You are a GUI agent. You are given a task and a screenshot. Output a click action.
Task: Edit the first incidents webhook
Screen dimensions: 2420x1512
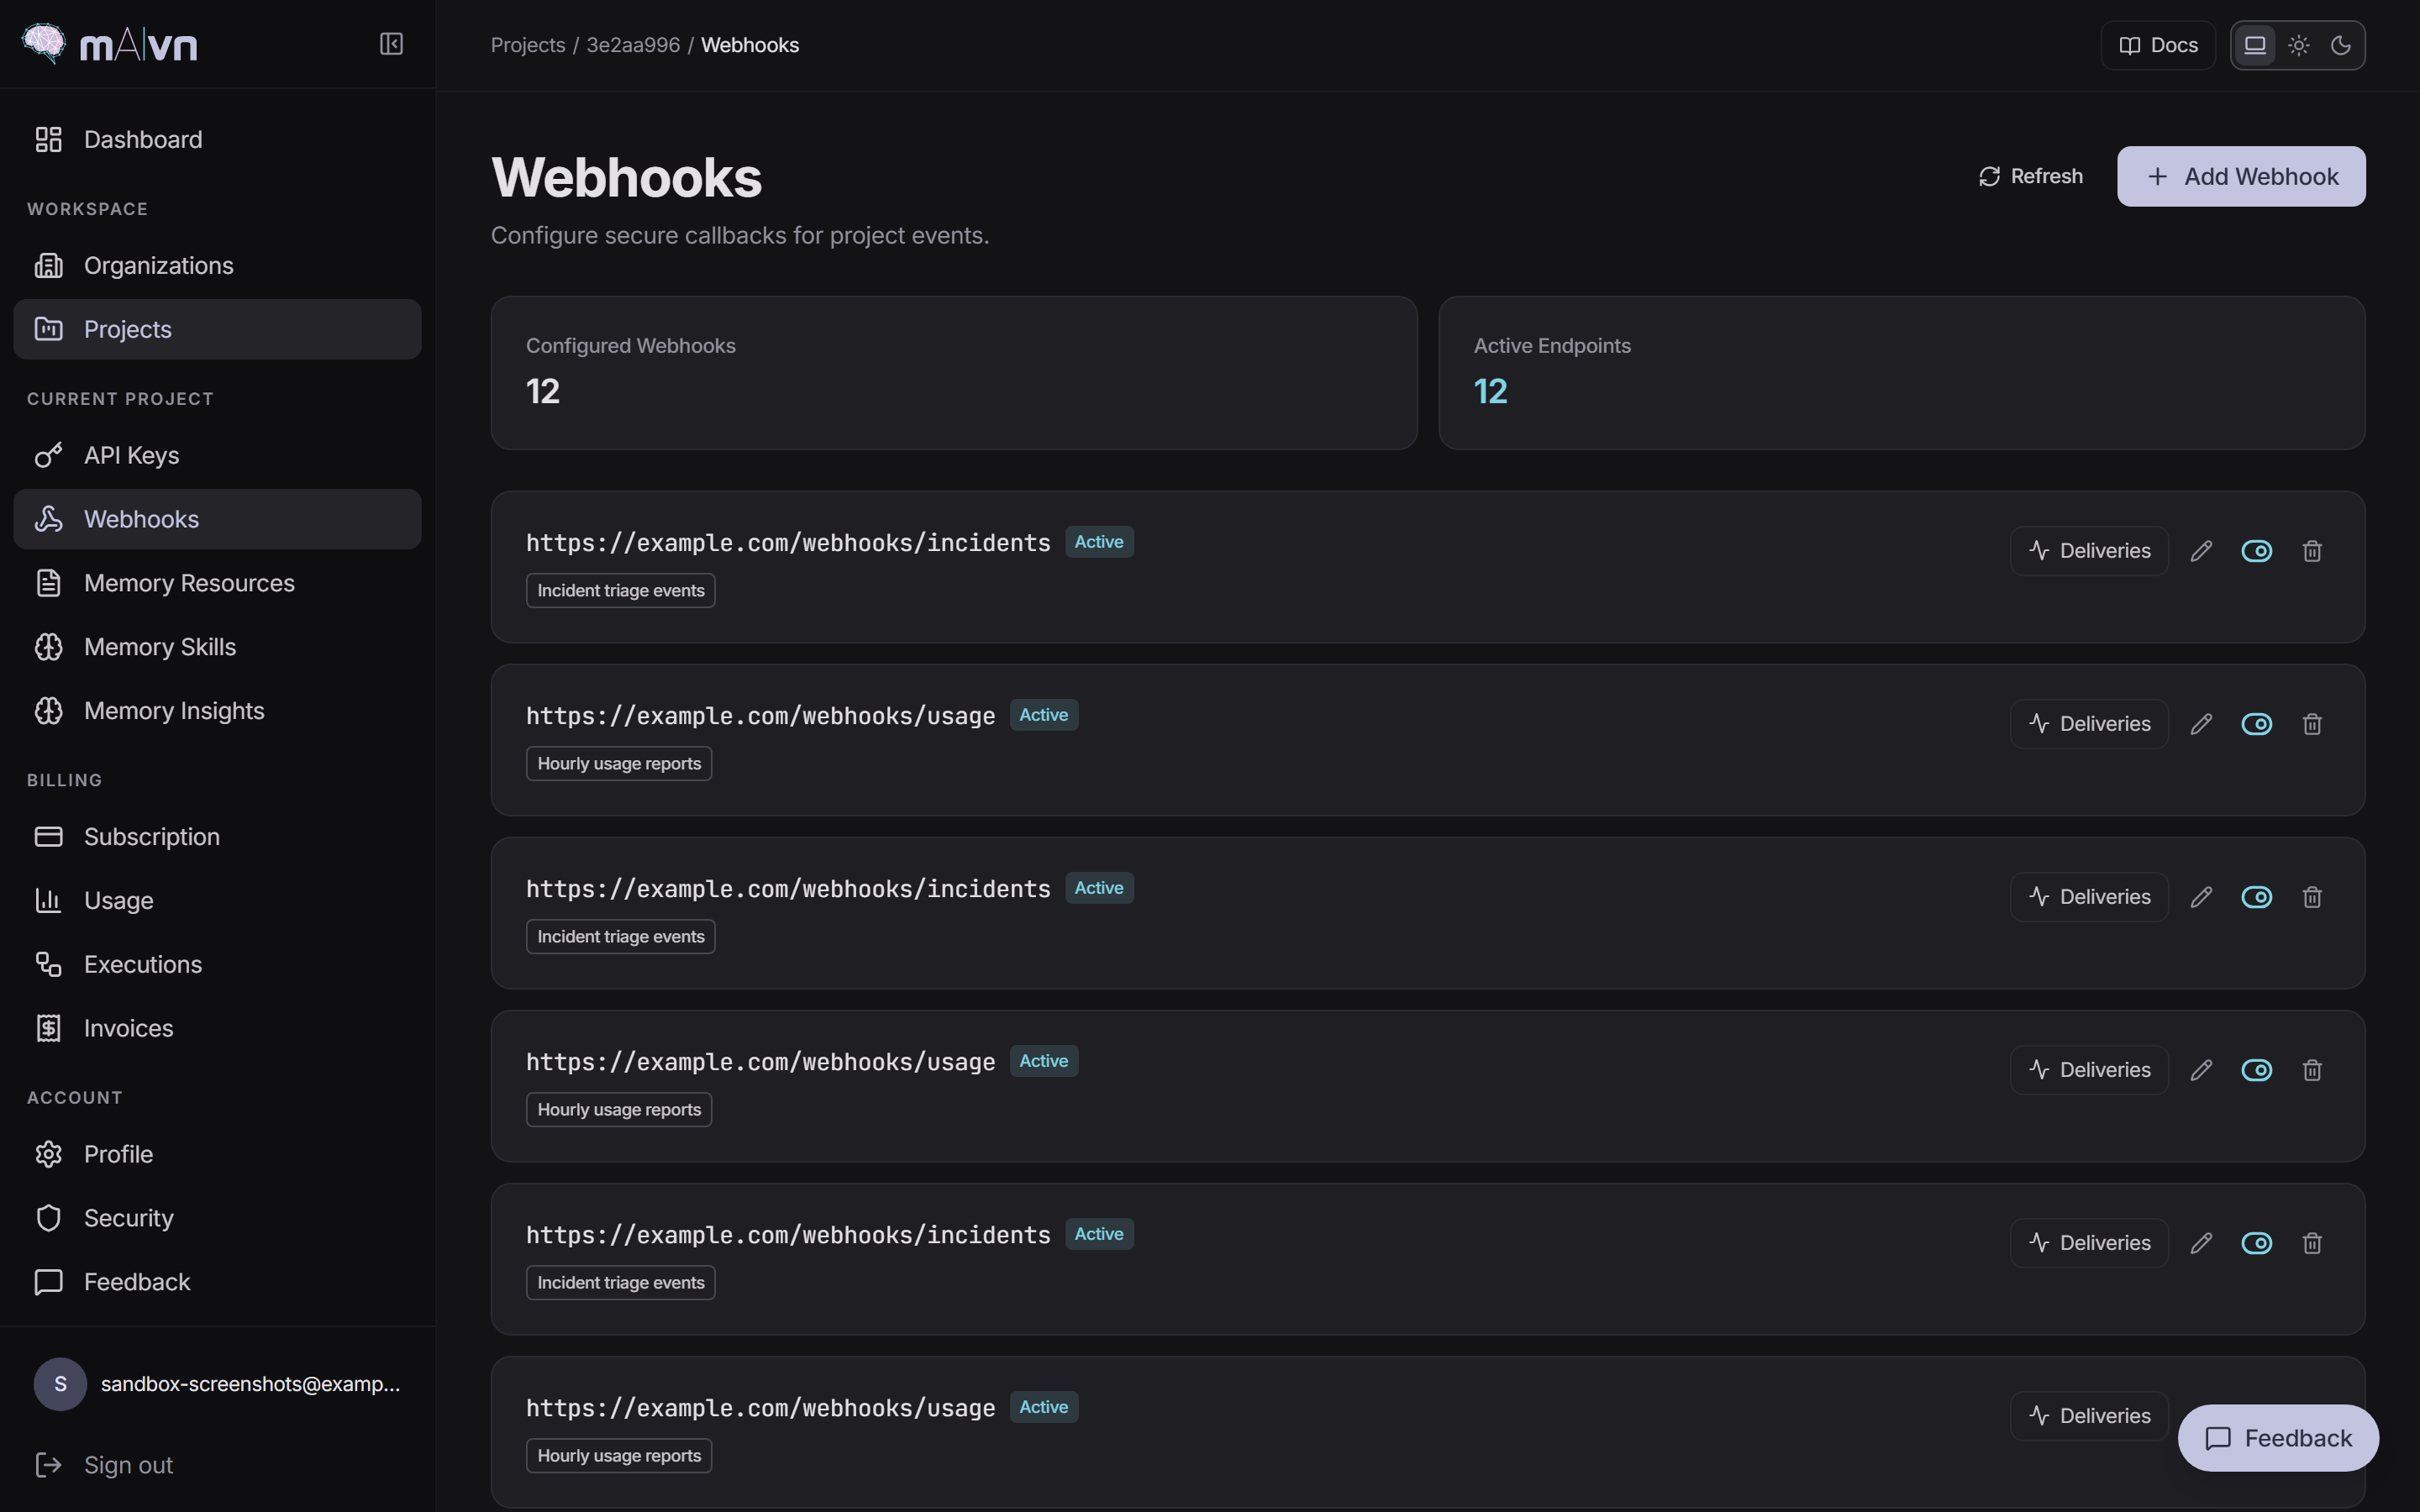pyautogui.click(x=2201, y=551)
